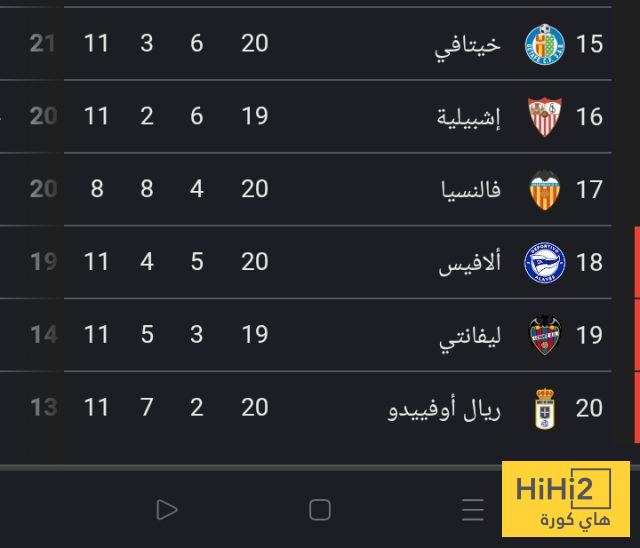Viewport: 640px width, 548px height.
Task: Click the Real Oviedo club crest
Action: 545,408
